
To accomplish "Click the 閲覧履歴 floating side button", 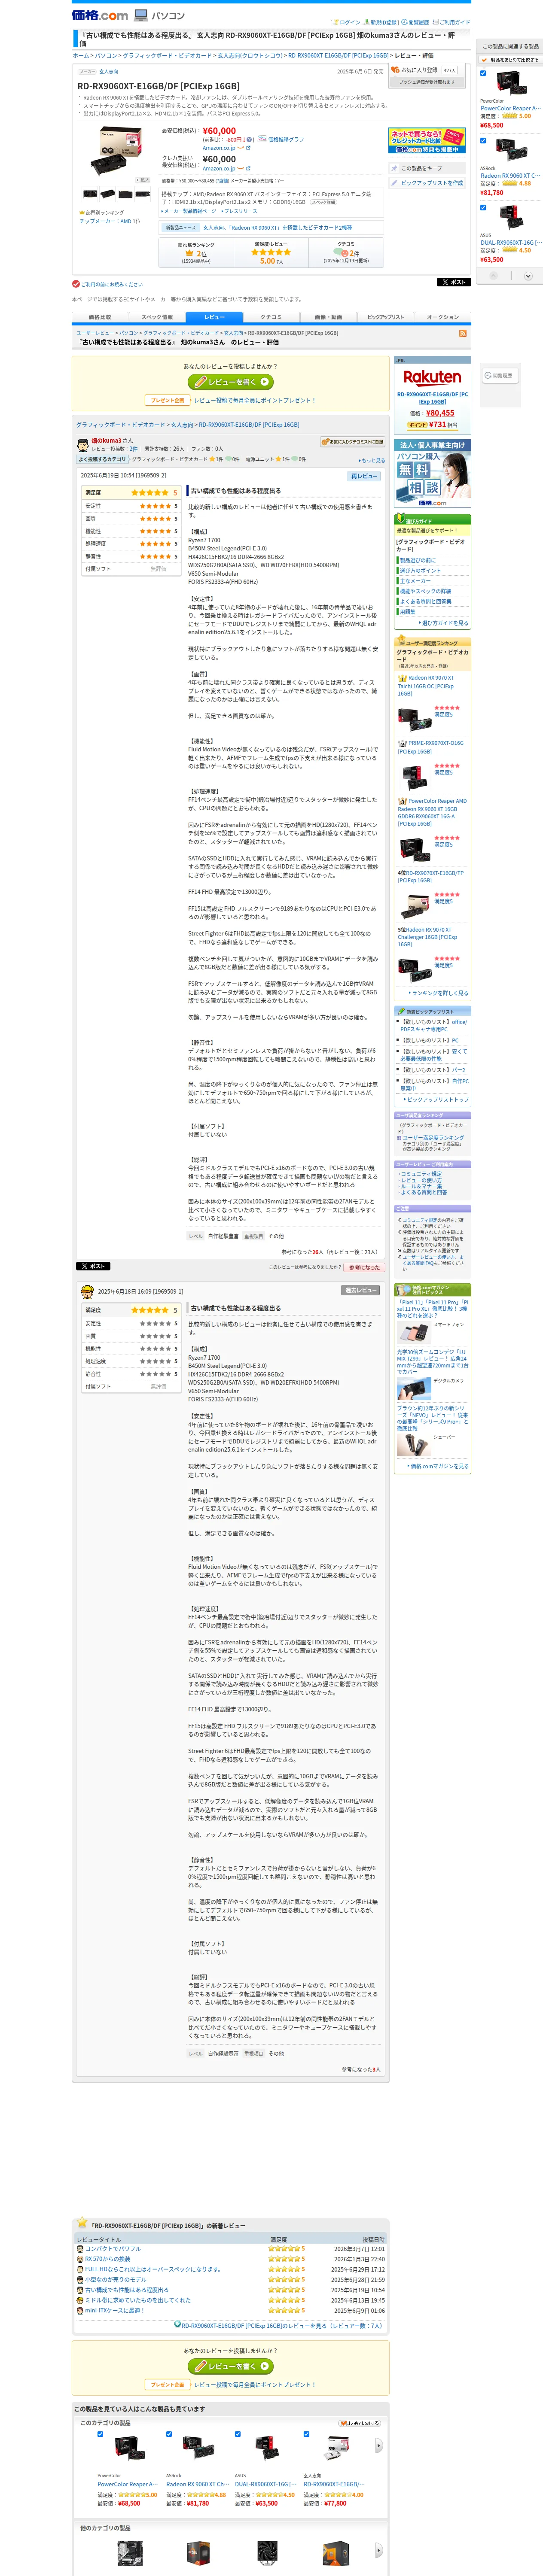I will (500, 375).
